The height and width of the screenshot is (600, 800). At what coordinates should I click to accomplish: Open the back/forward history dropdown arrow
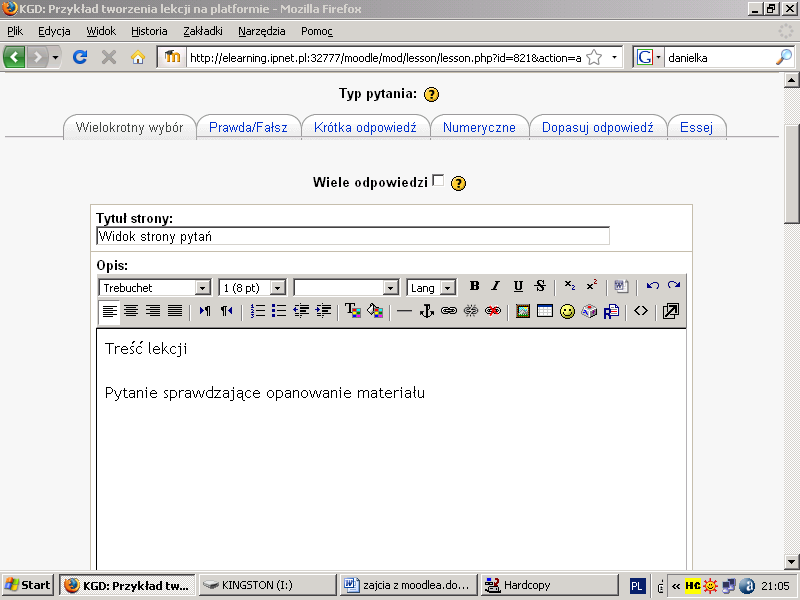click(x=55, y=58)
